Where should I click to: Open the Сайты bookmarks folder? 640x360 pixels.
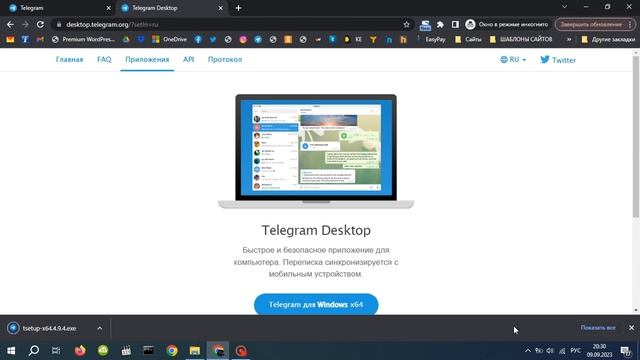[x=468, y=40]
